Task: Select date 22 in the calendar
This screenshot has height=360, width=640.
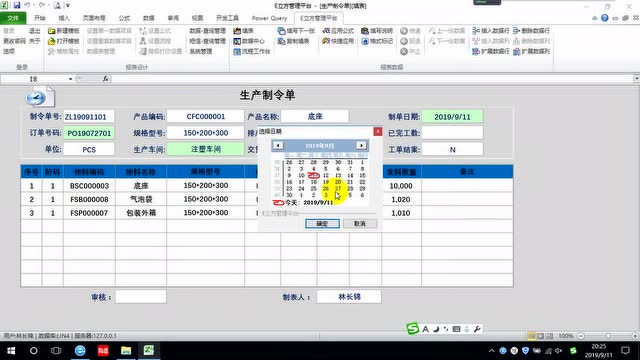Action: [362, 182]
